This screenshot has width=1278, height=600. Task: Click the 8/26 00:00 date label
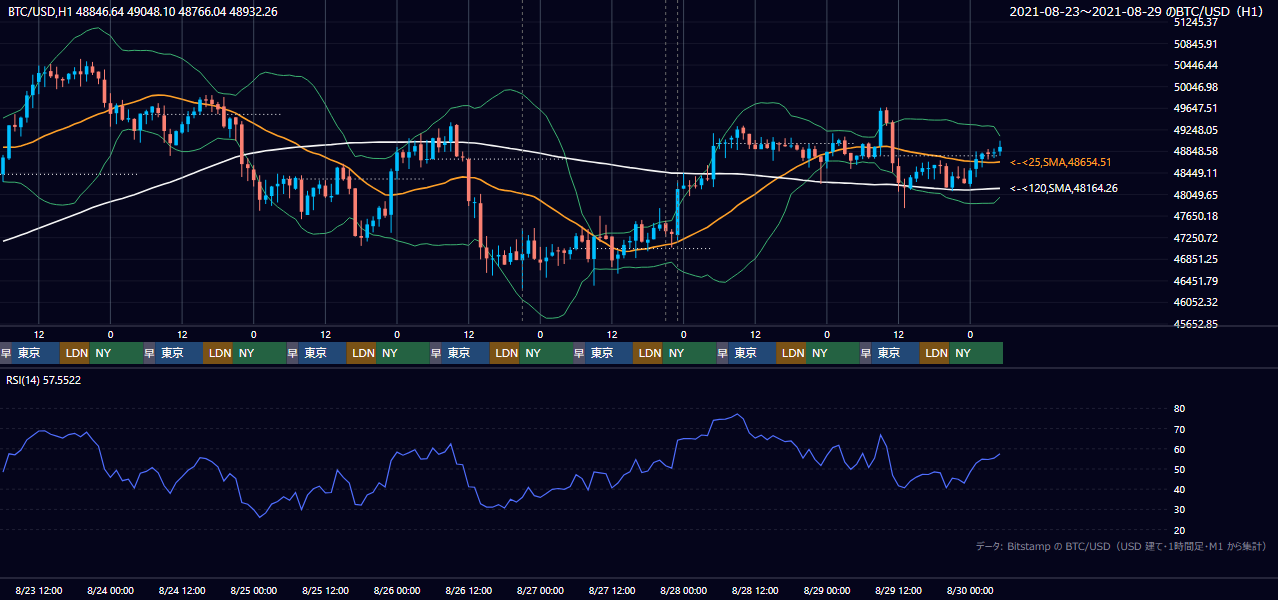coord(397,591)
